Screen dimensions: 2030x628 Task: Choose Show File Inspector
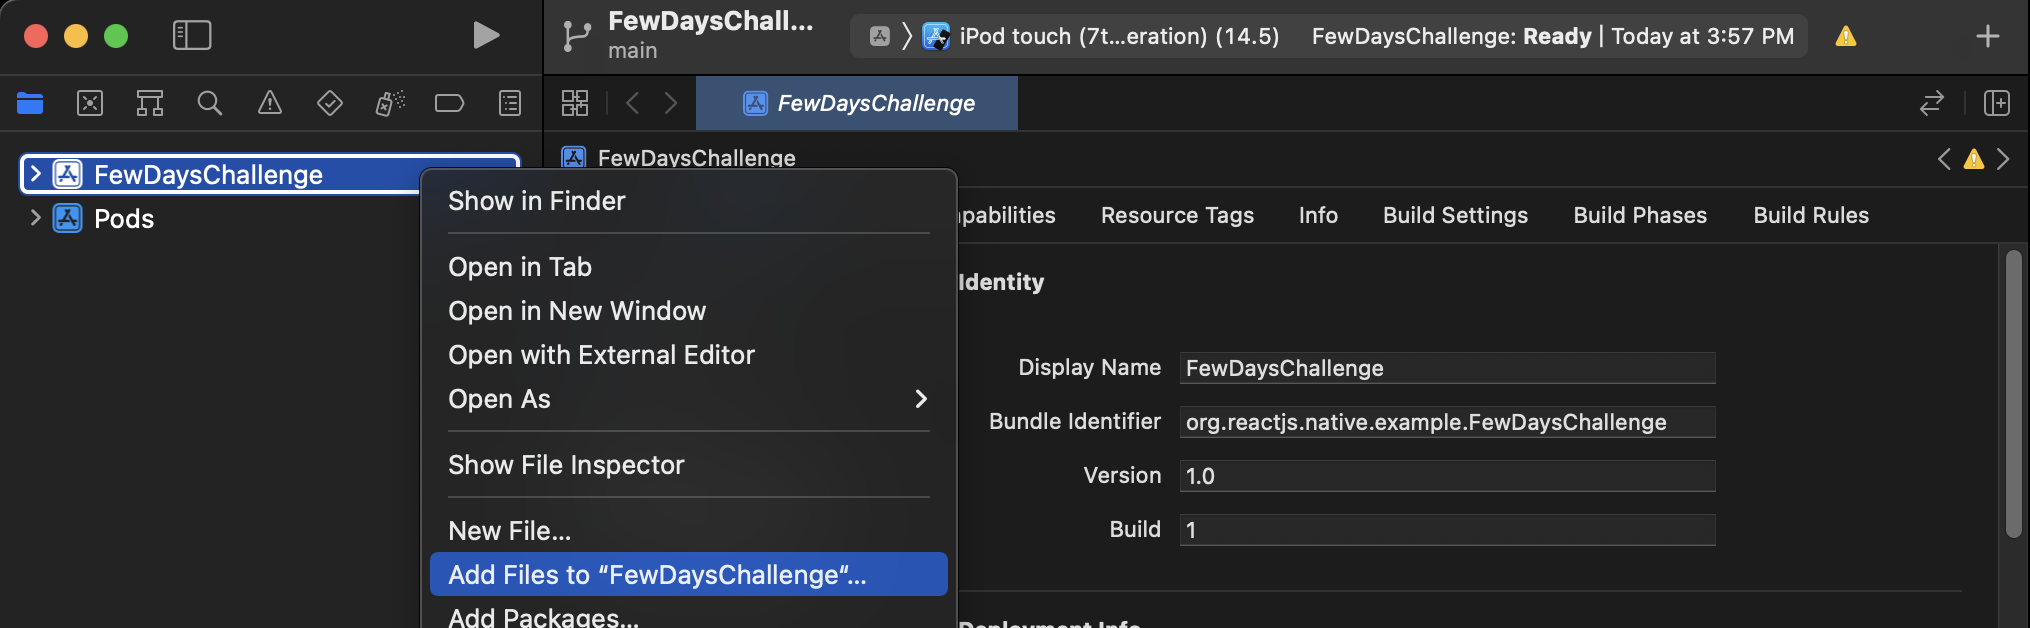689,465
